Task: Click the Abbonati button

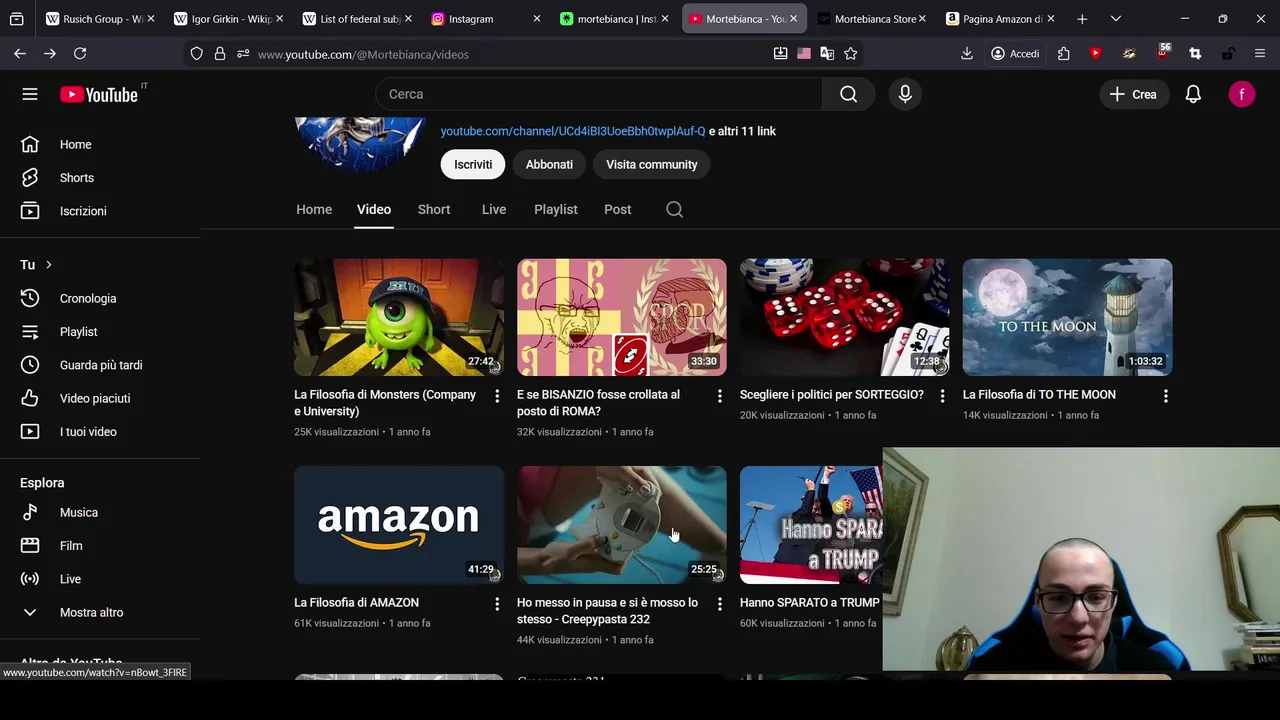Action: coord(549,164)
